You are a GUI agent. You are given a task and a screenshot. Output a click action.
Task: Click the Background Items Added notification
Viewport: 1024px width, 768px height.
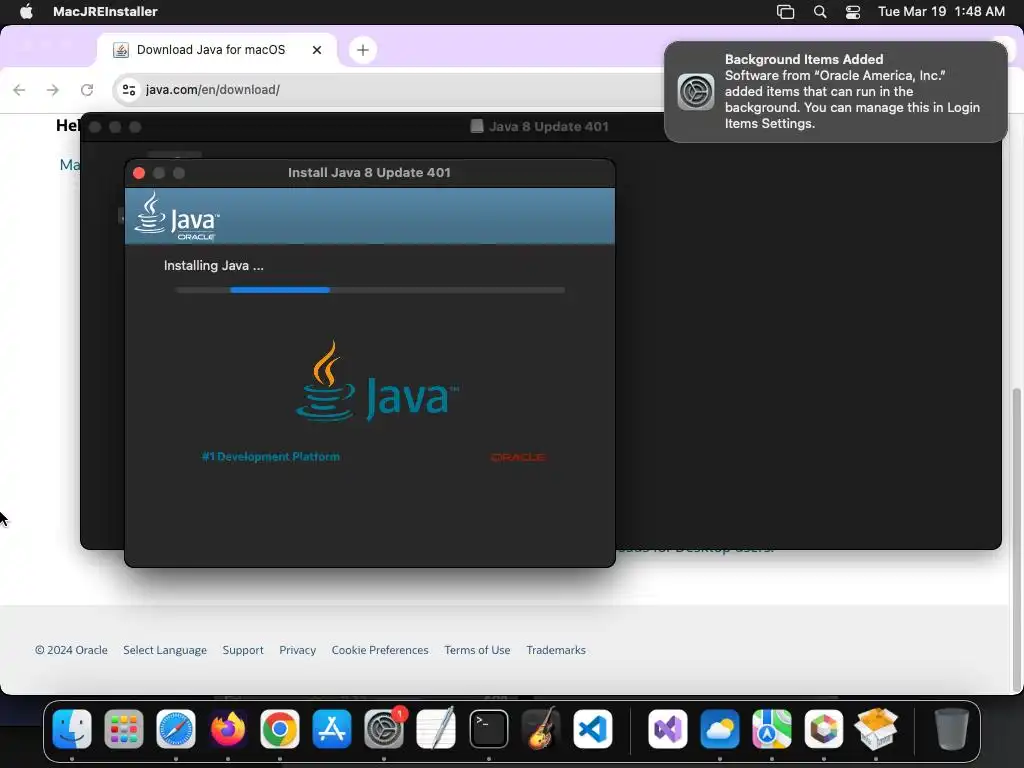click(835, 91)
